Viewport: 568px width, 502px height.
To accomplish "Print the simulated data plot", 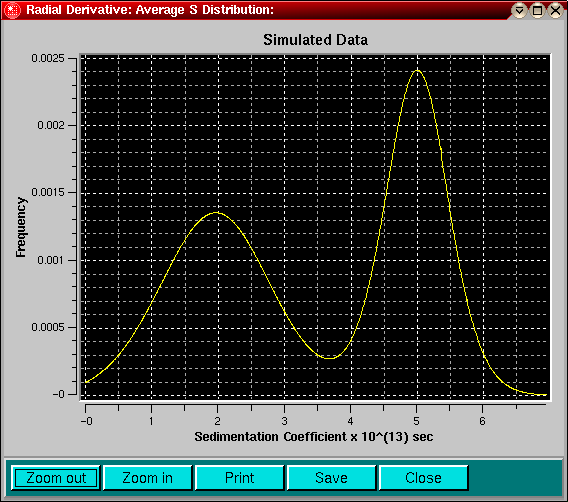I will [239, 478].
